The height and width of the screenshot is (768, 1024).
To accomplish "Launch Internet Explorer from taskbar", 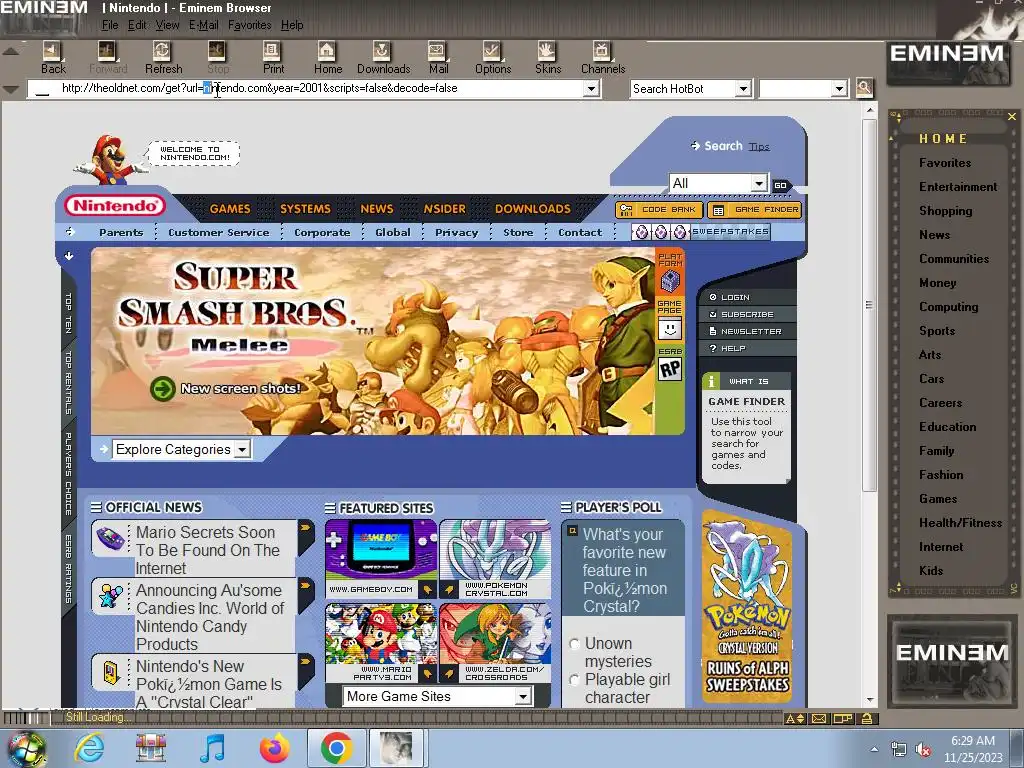I will 89,748.
